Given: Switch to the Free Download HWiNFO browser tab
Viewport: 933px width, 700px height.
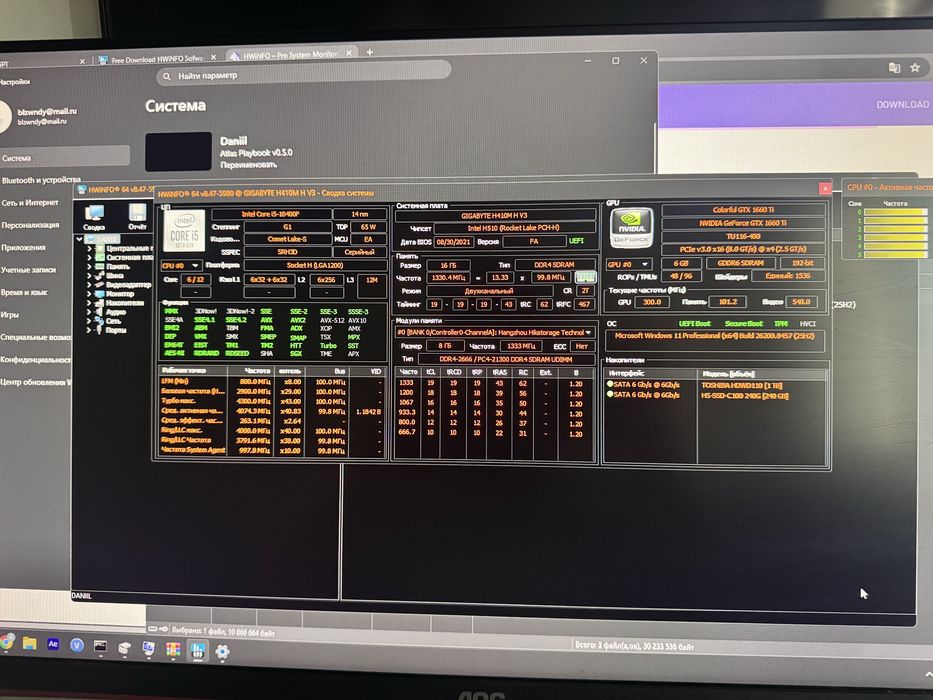Looking at the screenshot, I should point(154,60).
